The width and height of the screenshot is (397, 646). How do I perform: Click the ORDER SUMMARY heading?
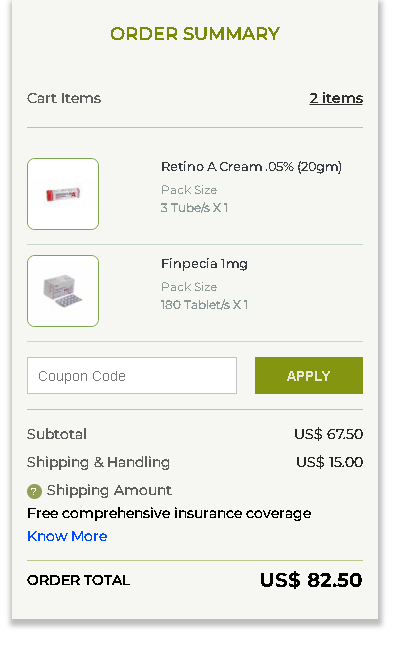(x=195, y=34)
